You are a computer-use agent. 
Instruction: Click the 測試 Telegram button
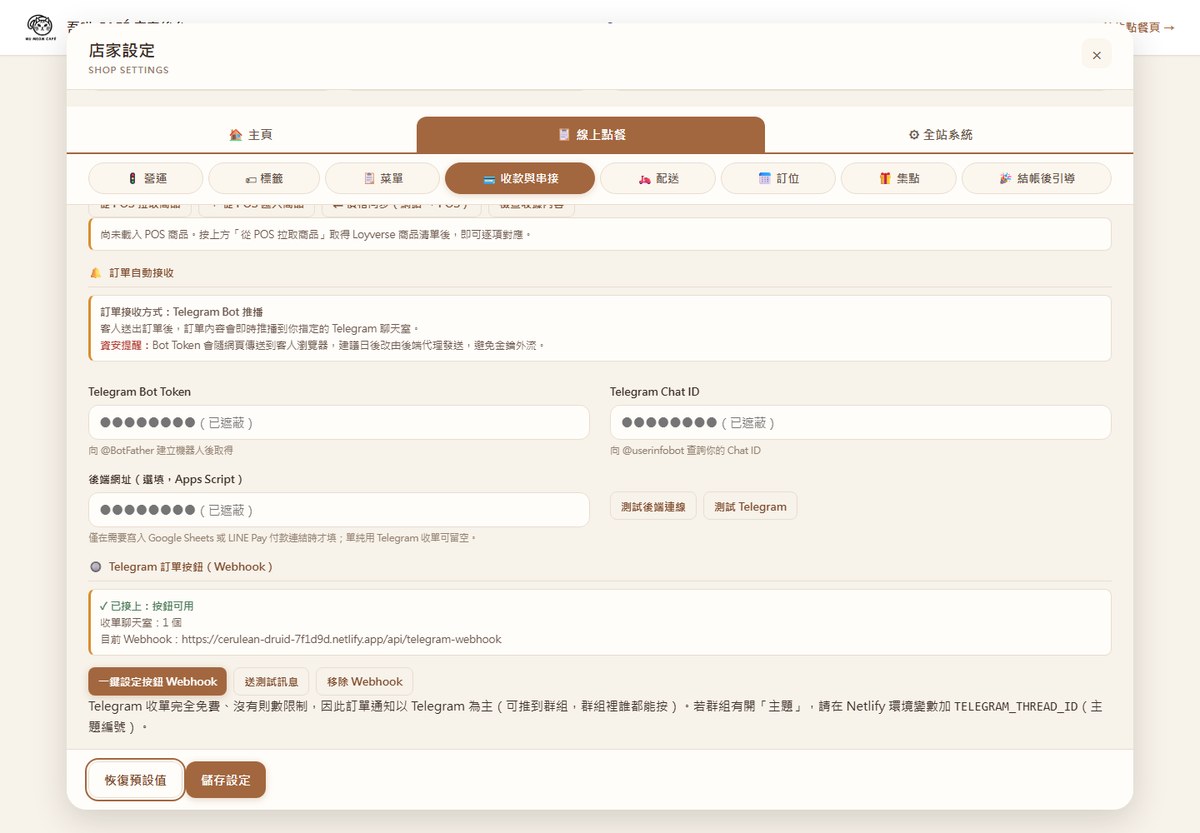click(x=750, y=506)
